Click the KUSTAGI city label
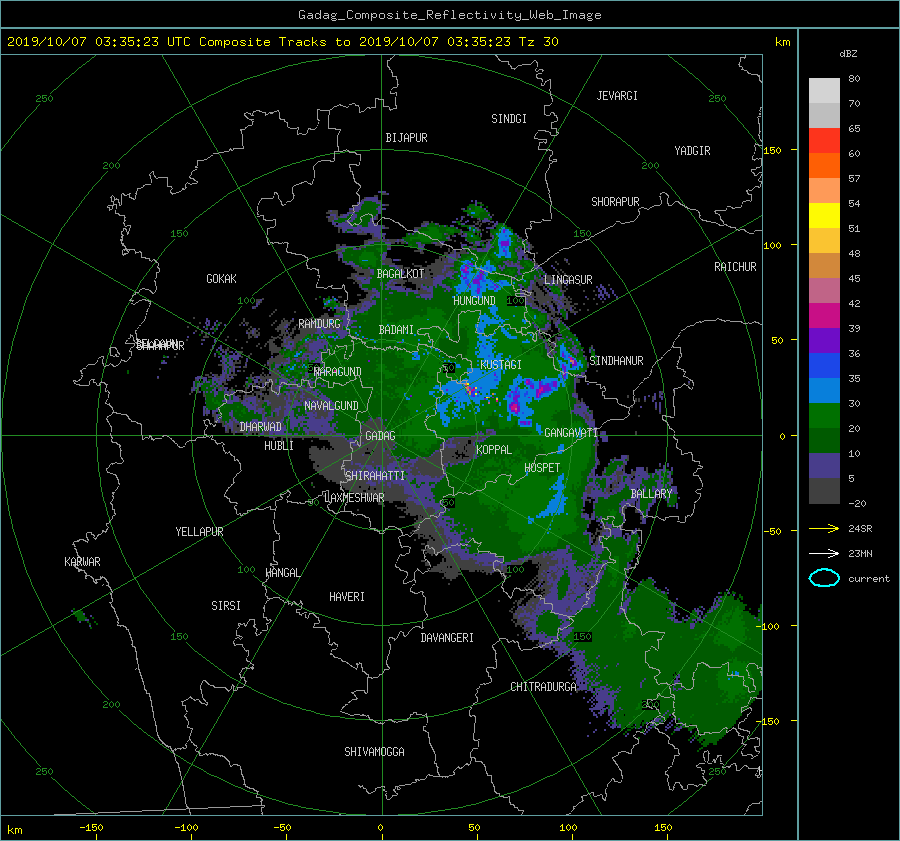Viewport: 900px width, 841px height. pyautogui.click(x=501, y=365)
